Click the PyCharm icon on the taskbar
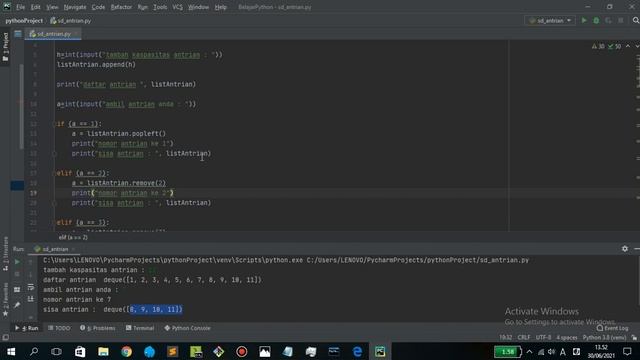640x360 pixels. click(x=380, y=351)
